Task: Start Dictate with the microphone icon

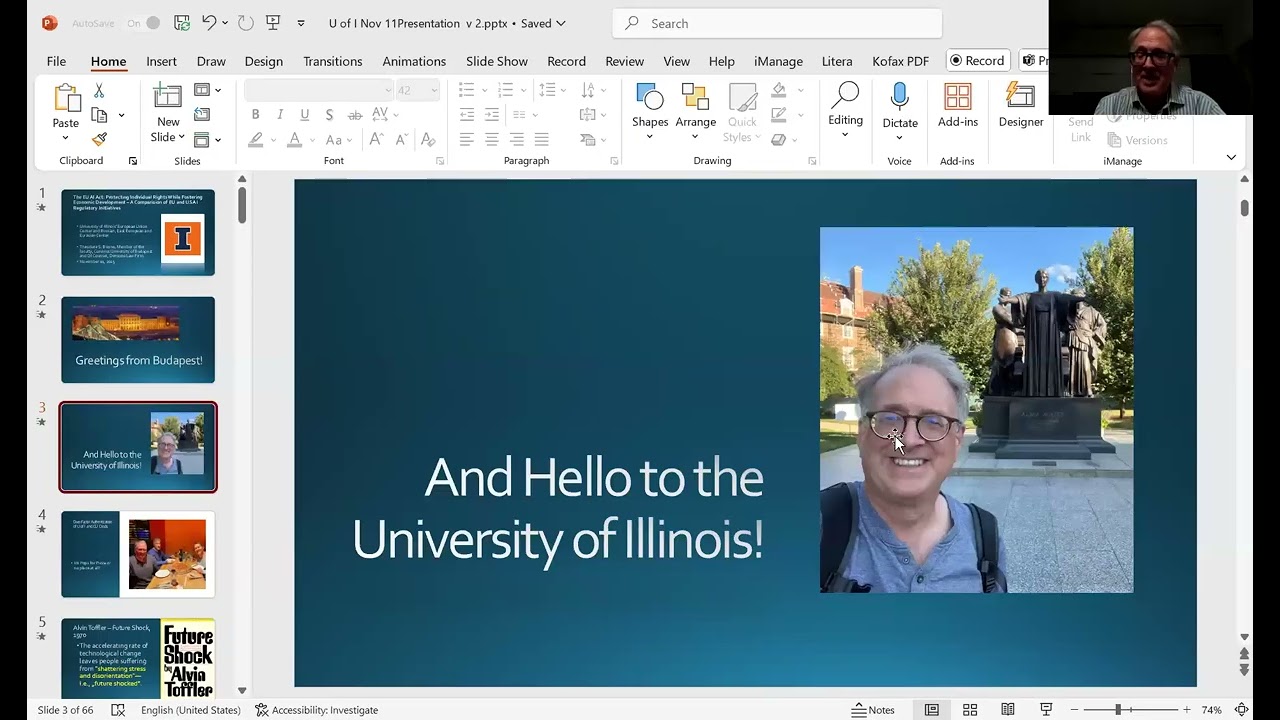Action: point(899,97)
